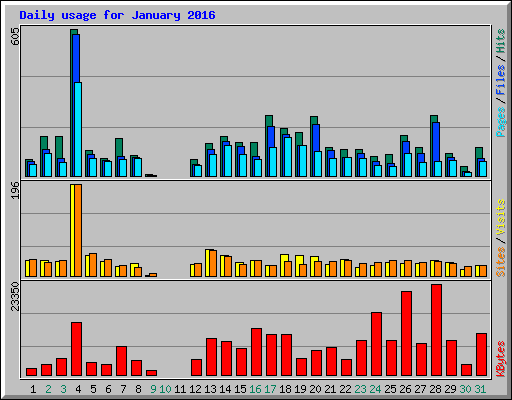Click day '7' on the x-axis

click(x=123, y=389)
